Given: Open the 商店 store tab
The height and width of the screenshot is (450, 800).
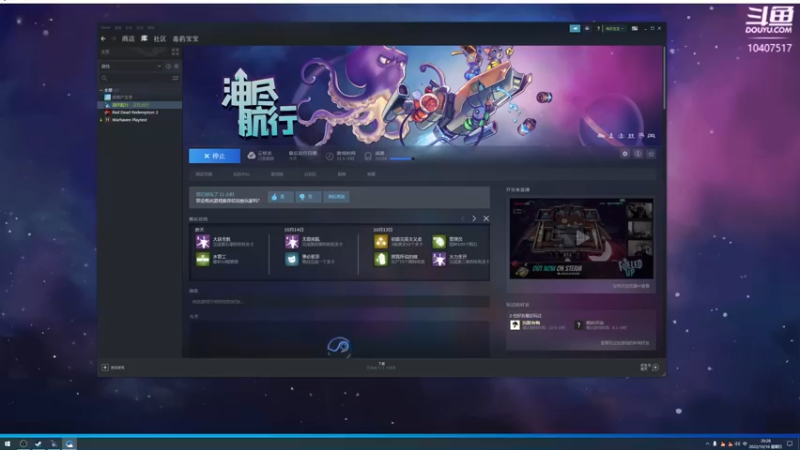Looking at the screenshot, I should [x=128, y=39].
